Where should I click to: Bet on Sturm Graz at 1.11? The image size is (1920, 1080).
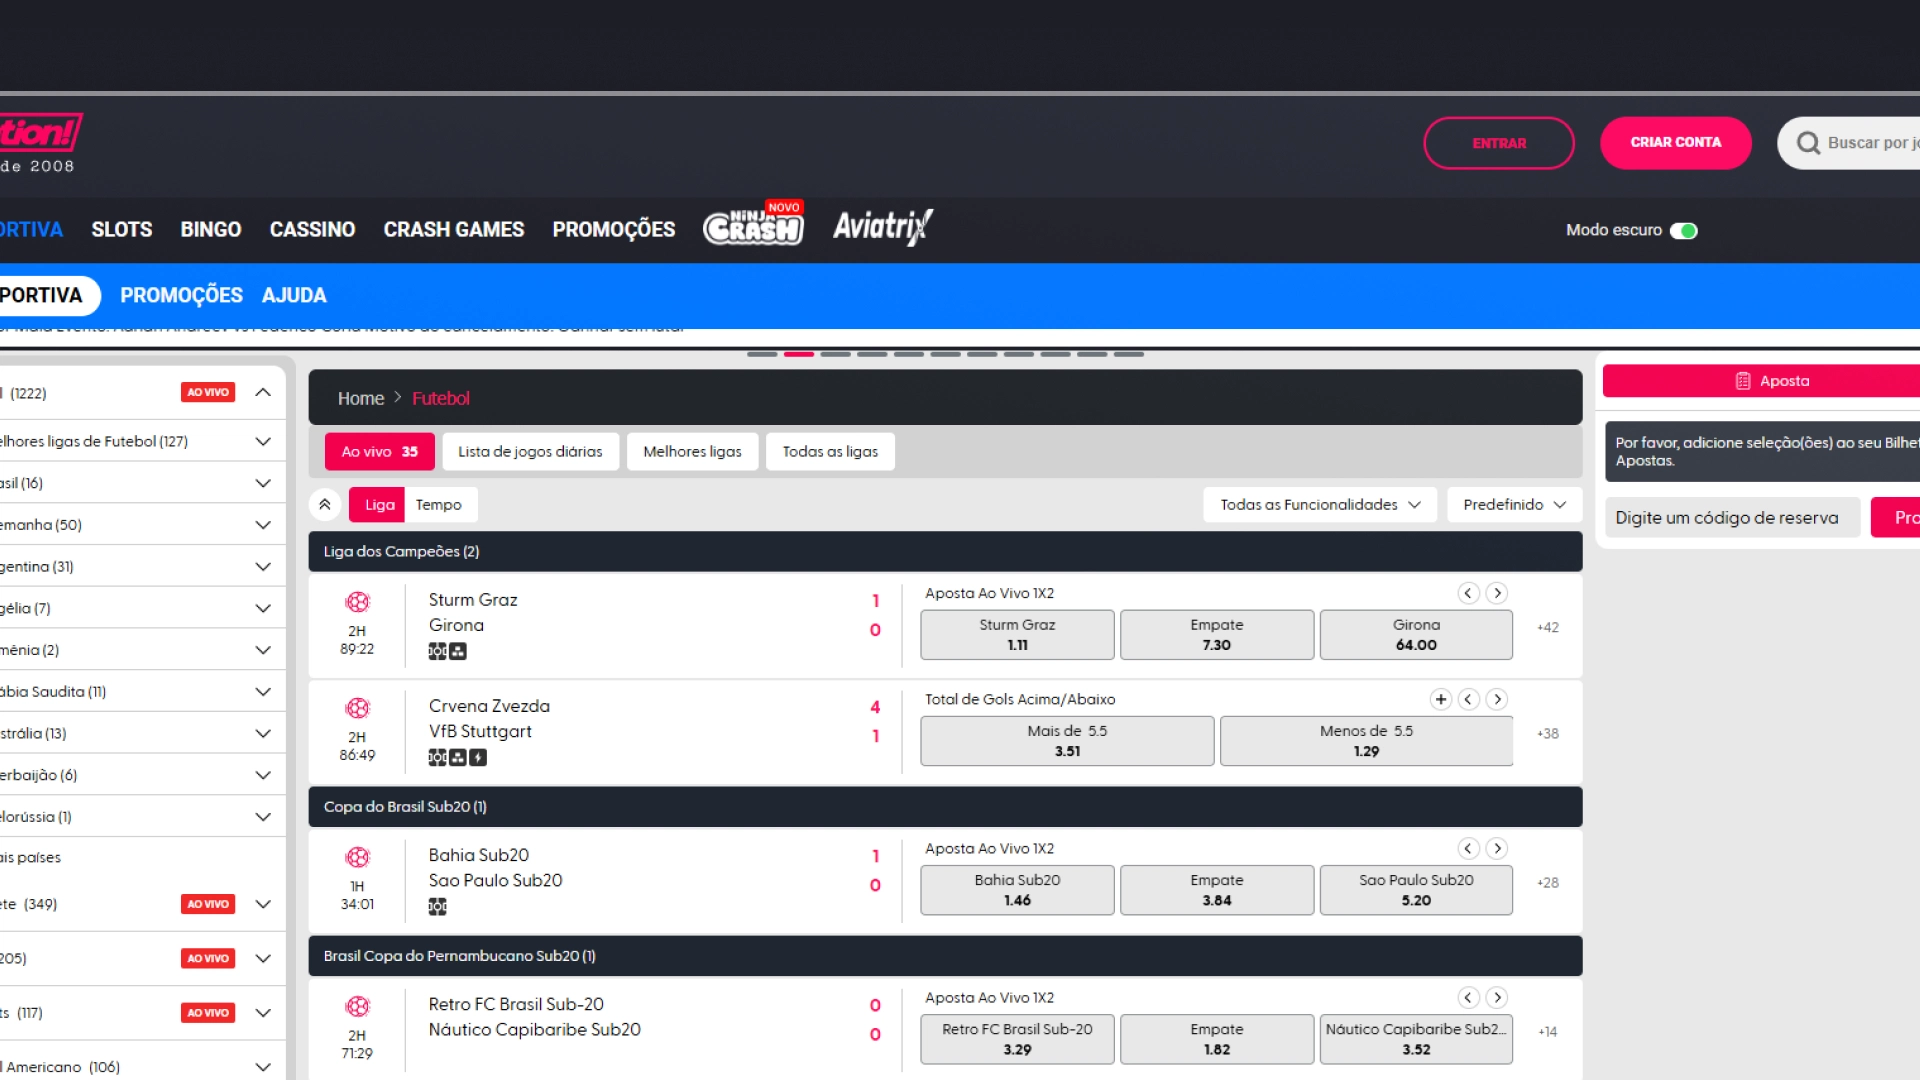(1017, 635)
